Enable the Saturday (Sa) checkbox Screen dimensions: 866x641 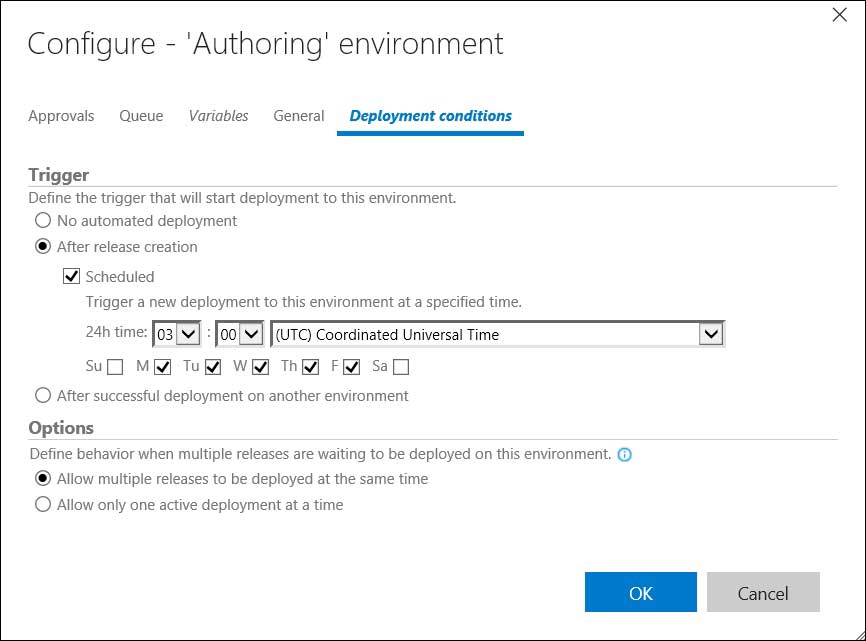coord(401,367)
